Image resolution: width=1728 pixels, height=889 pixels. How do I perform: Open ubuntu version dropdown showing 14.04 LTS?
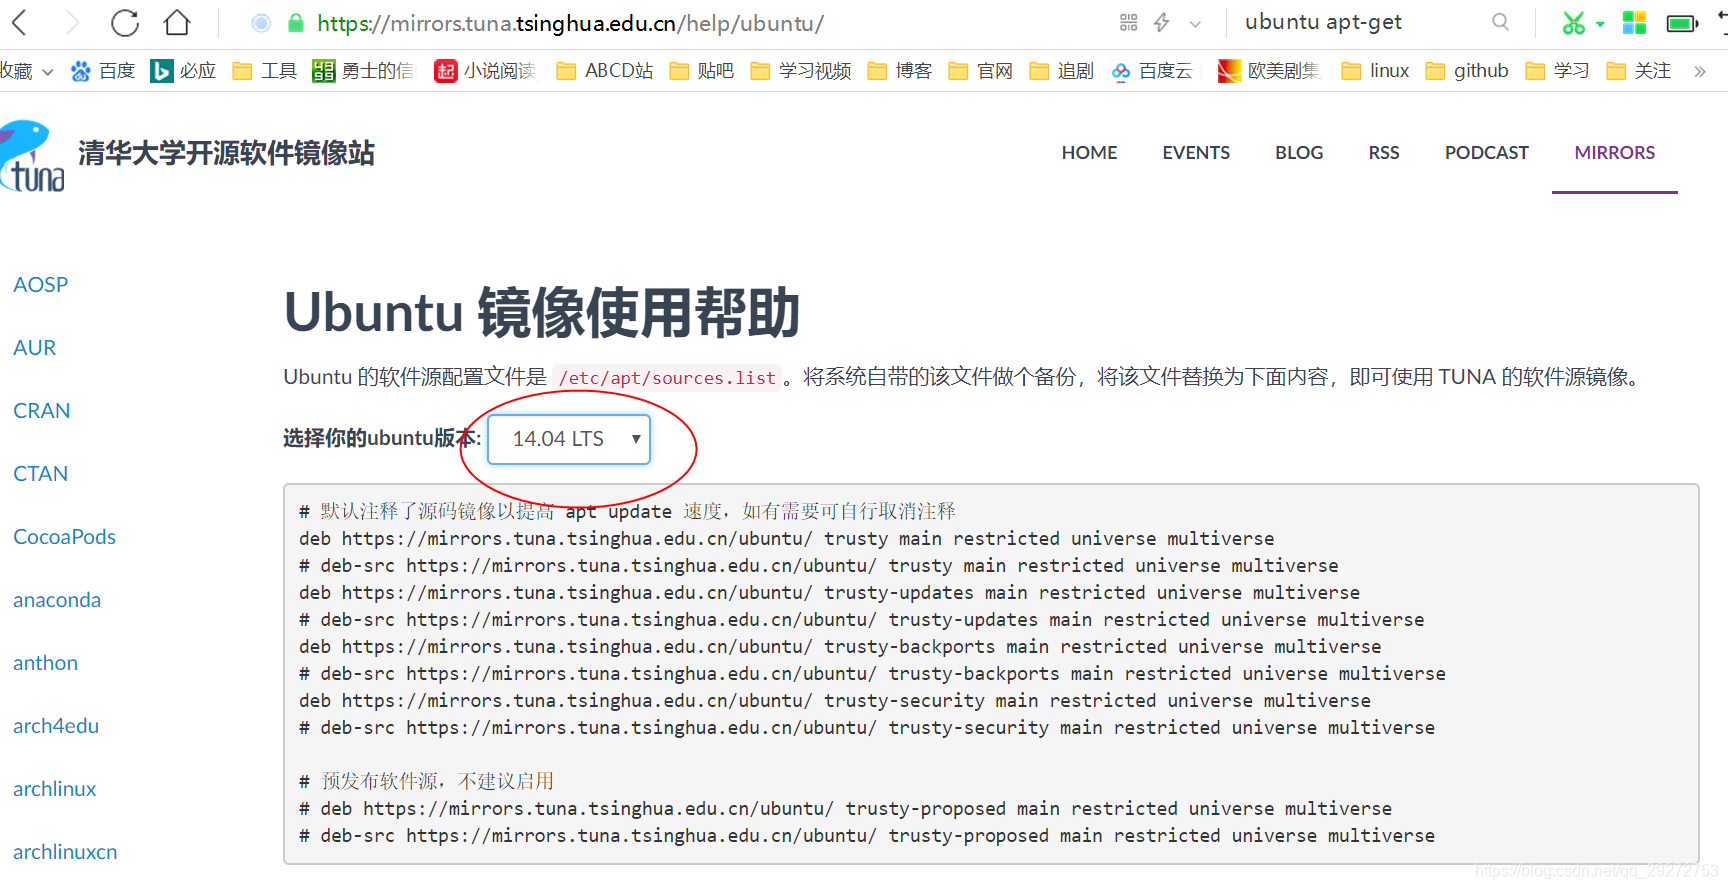[569, 439]
